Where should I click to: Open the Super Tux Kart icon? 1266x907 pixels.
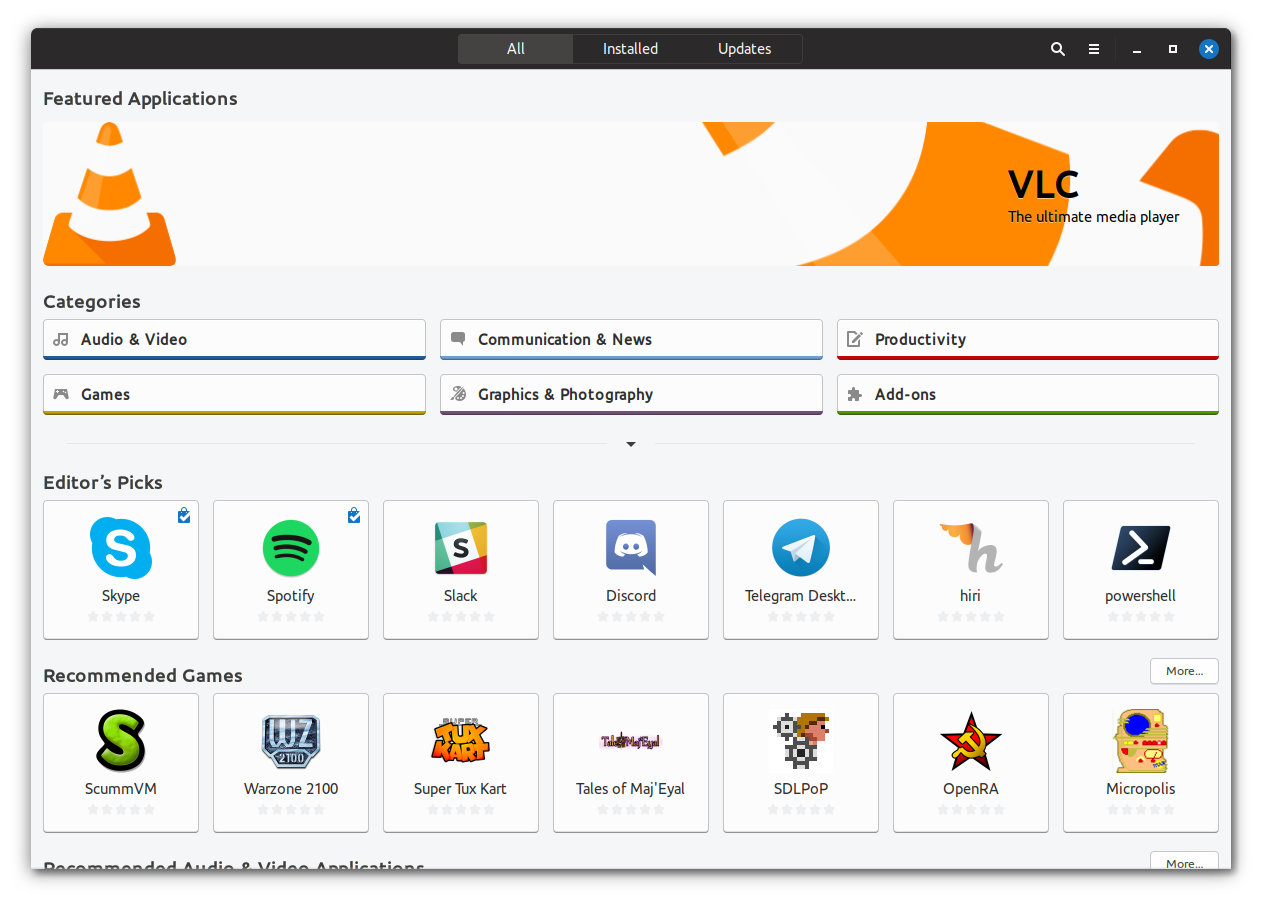(461, 741)
